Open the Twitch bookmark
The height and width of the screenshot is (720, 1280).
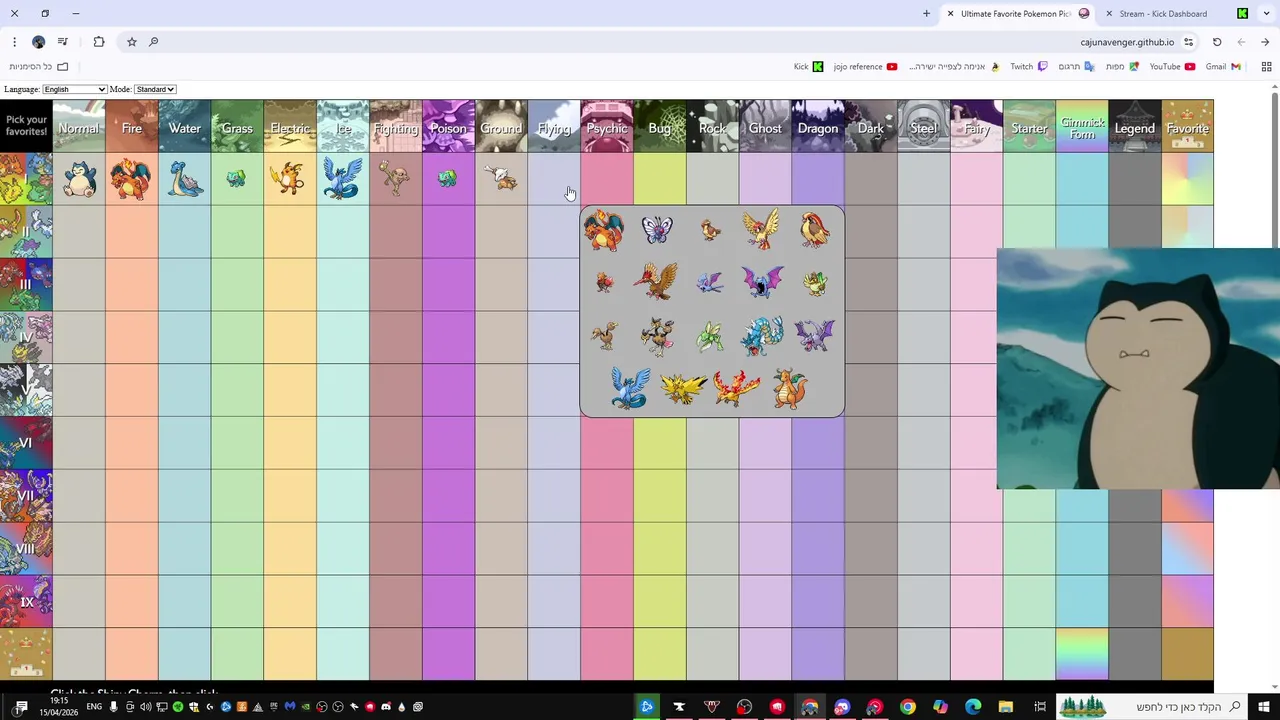tap(1028, 67)
